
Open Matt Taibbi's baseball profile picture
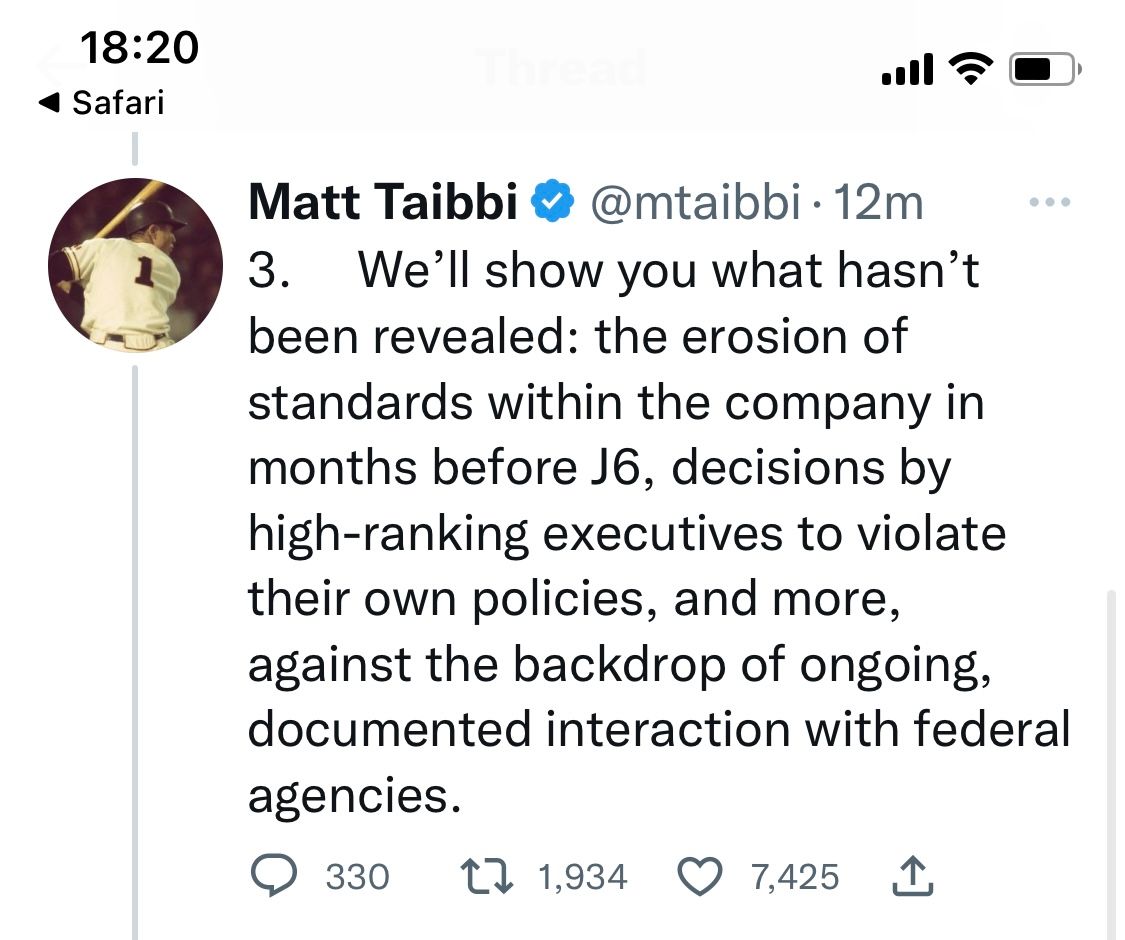(135, 265)
